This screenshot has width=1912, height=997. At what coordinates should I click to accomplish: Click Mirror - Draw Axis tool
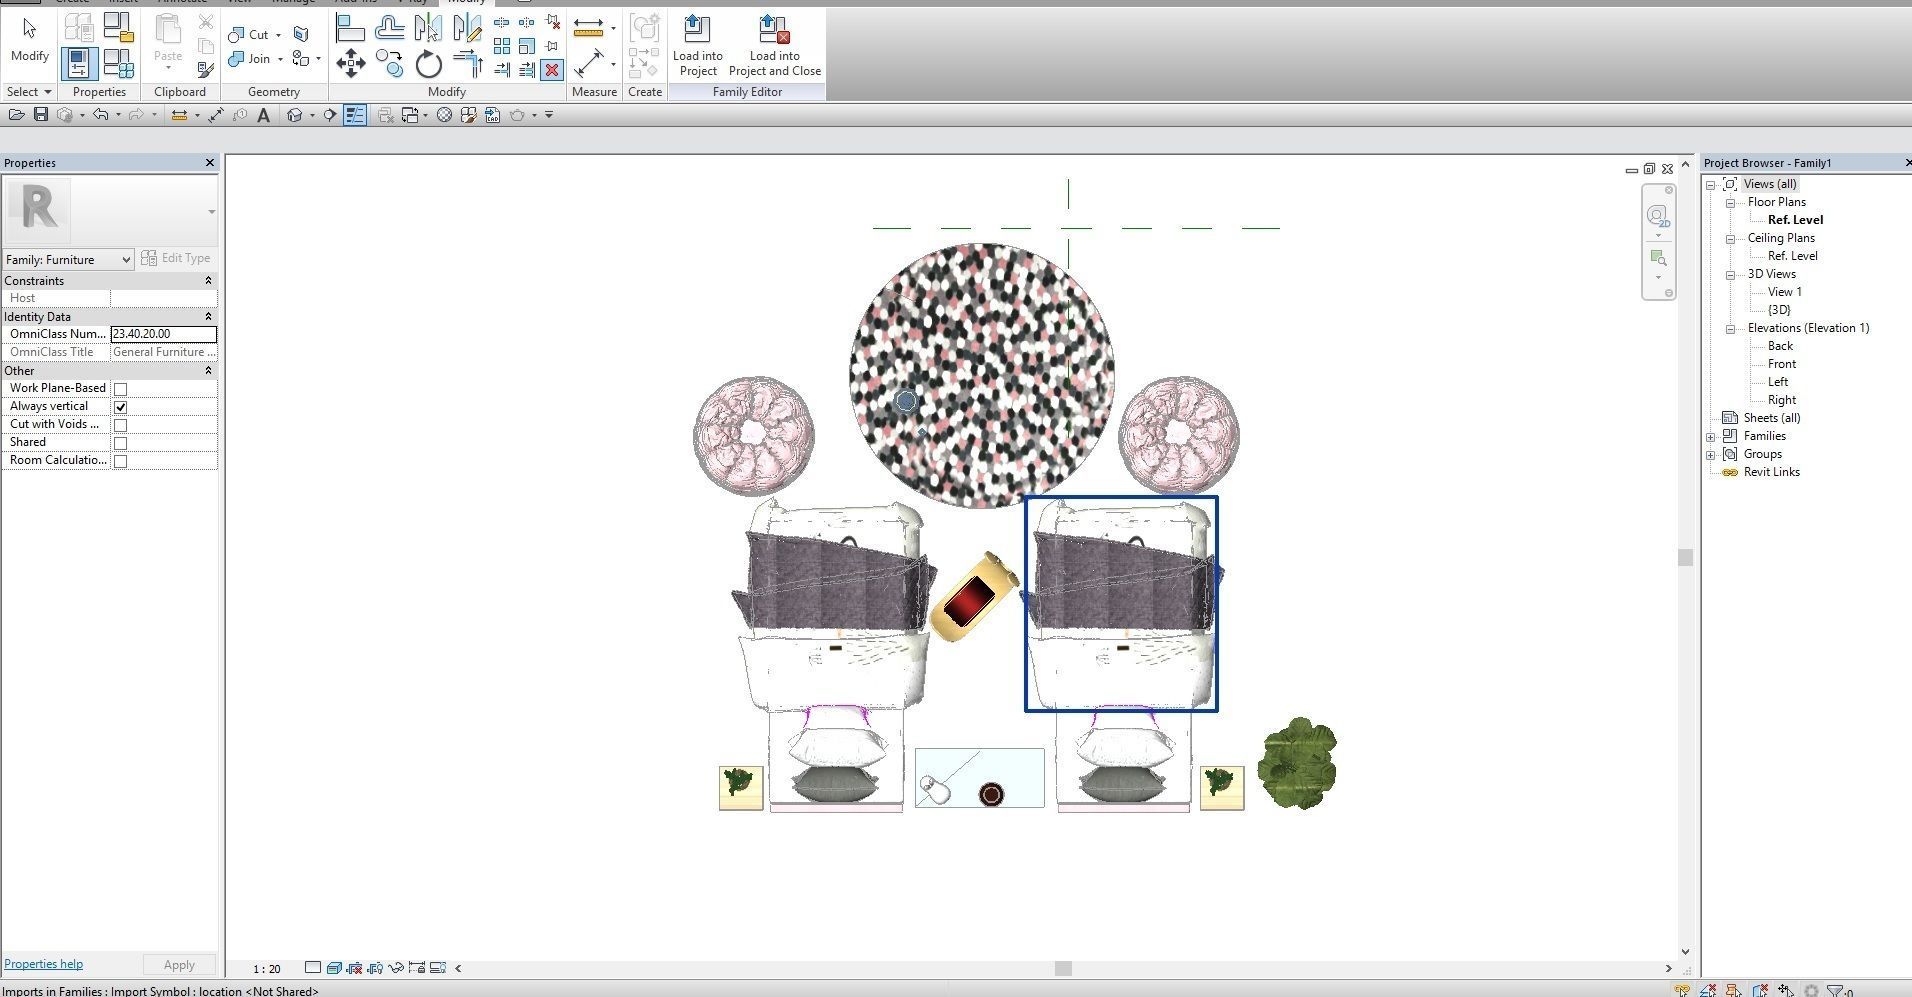point(467,27)
